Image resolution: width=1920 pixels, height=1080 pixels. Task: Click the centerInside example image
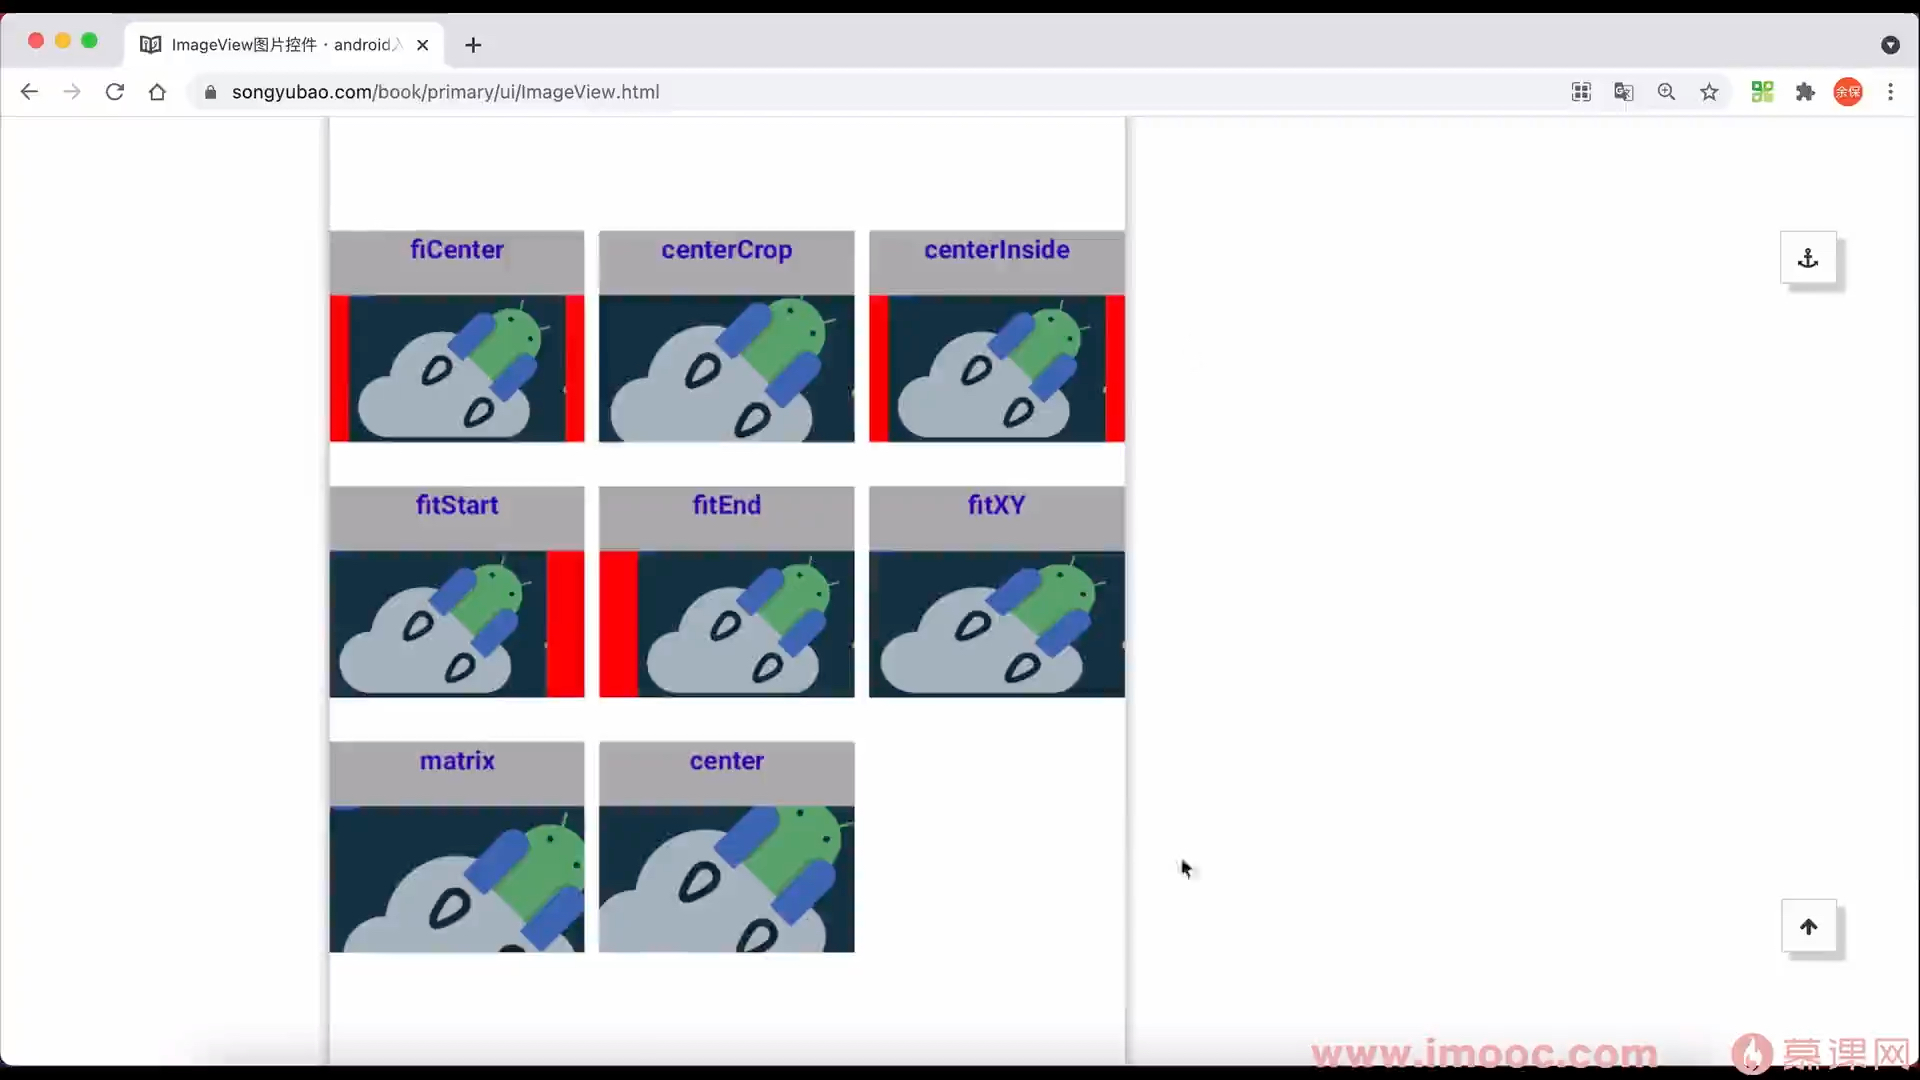(x=997, y=368)
